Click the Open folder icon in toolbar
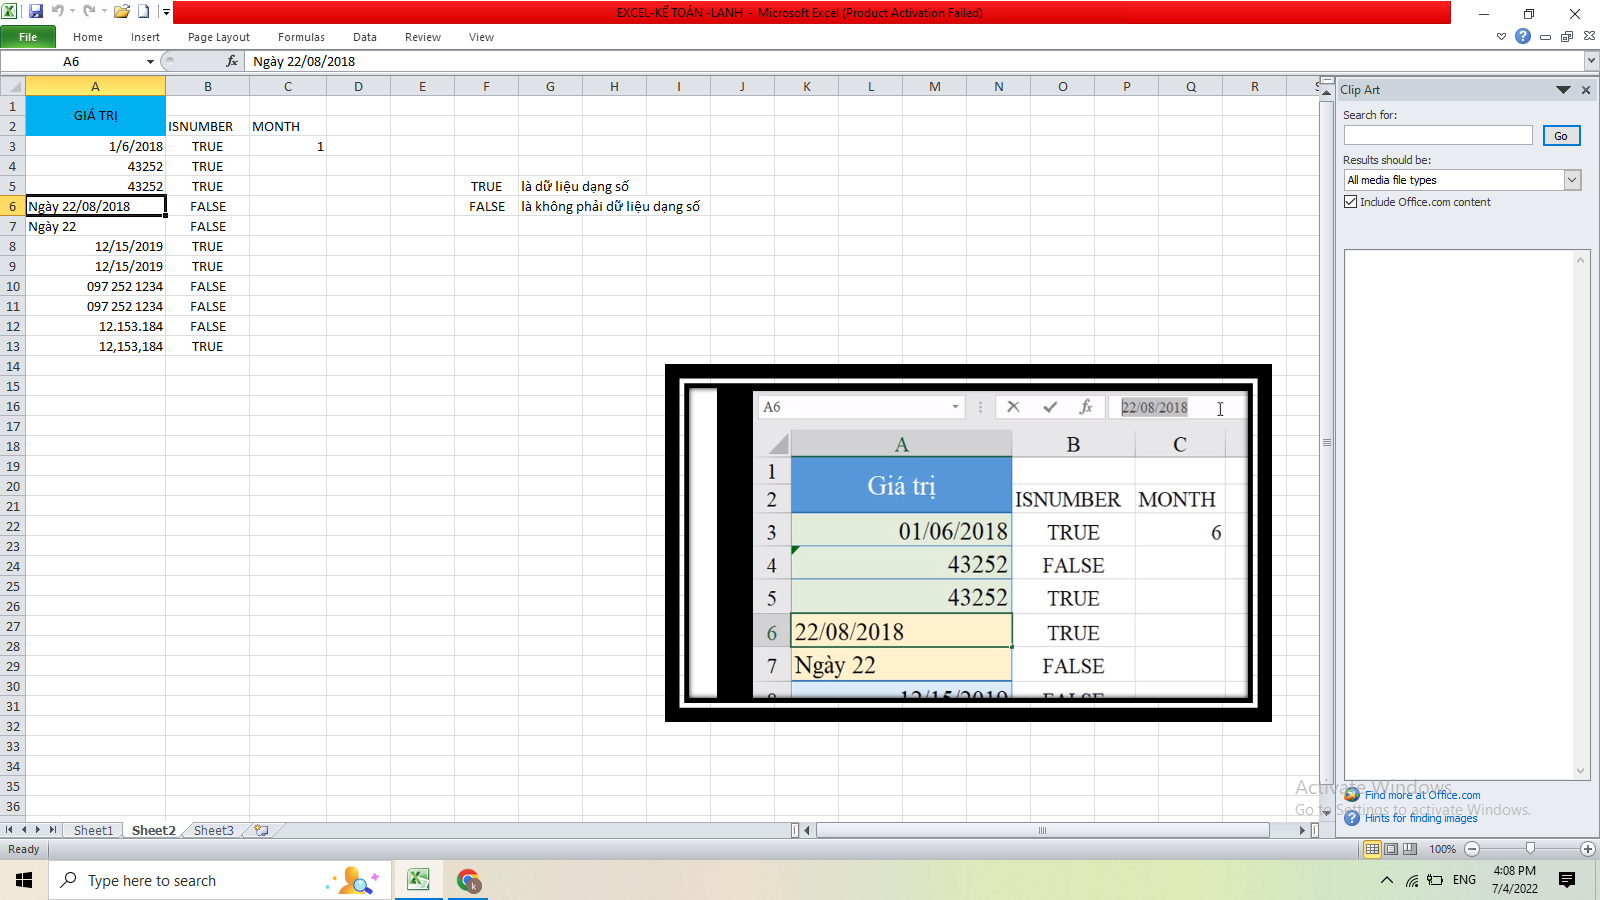 point(121,12)
